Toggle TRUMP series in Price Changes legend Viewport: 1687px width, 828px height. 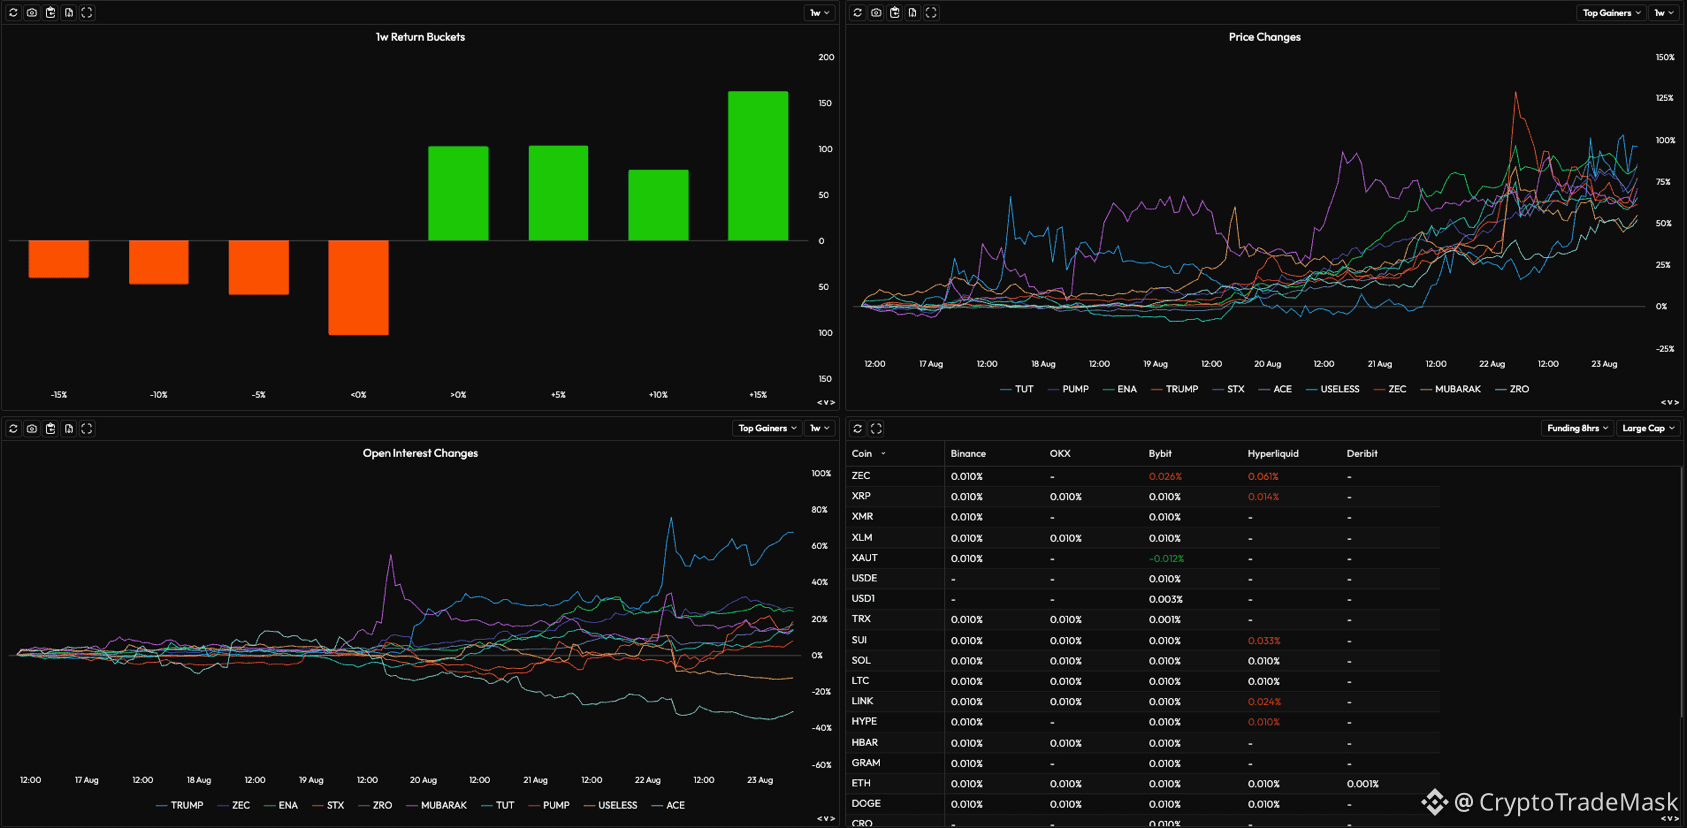1174,390
